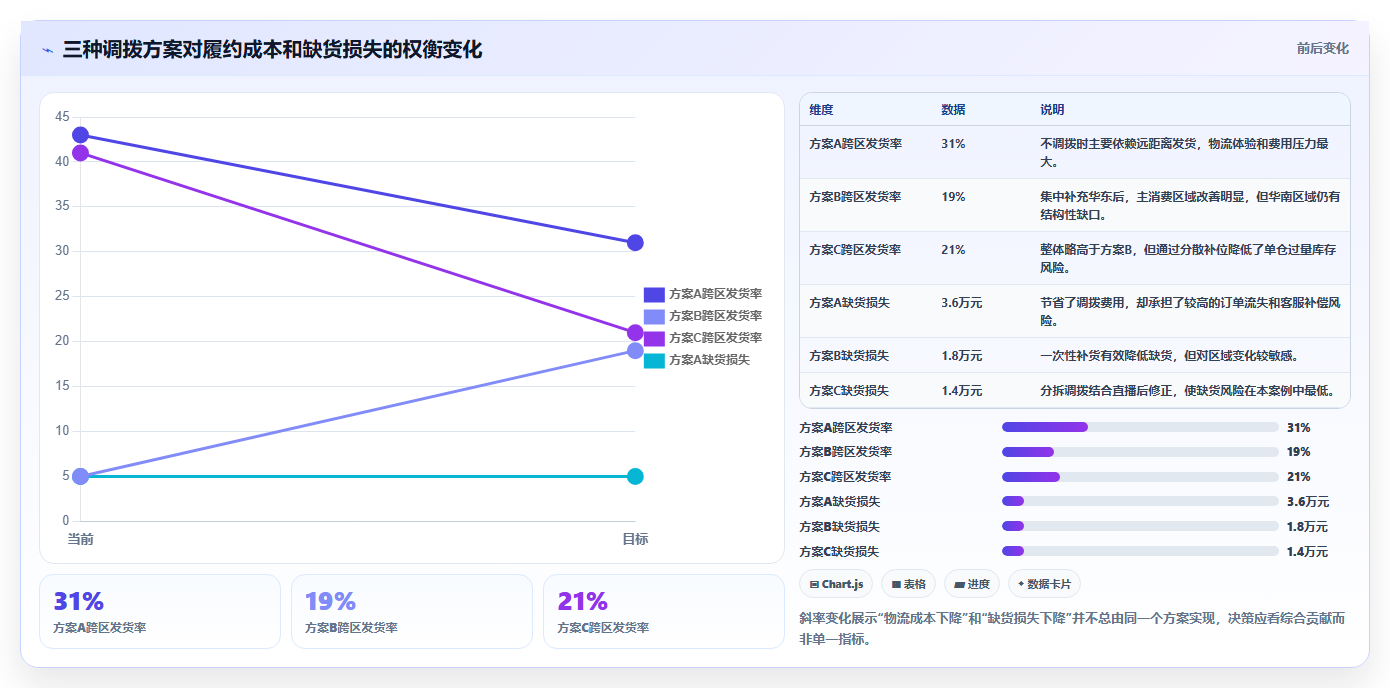Screen dimensions: 1390x688
Task: Click description starting 分拆调拨结合直播后修正
Action: pos(1187,391)
